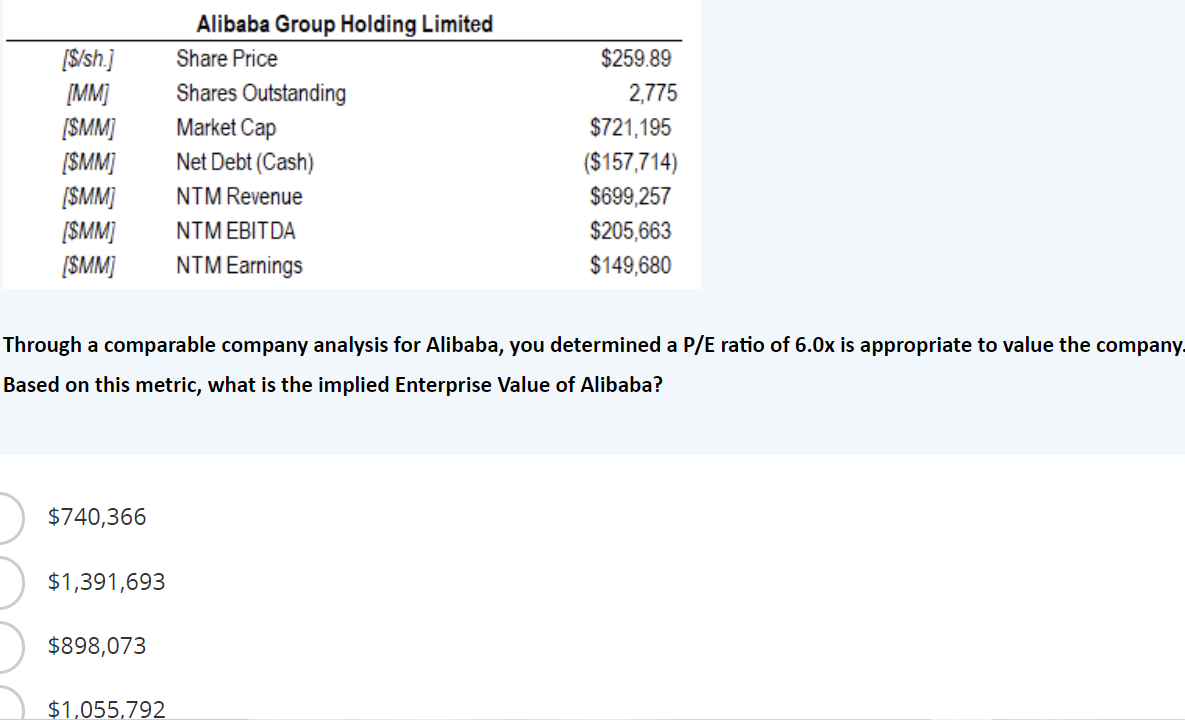Click the NTM Earnings value $149,680
The width and height of the screenshot is (1185, 720).
(x=630, y=265)
